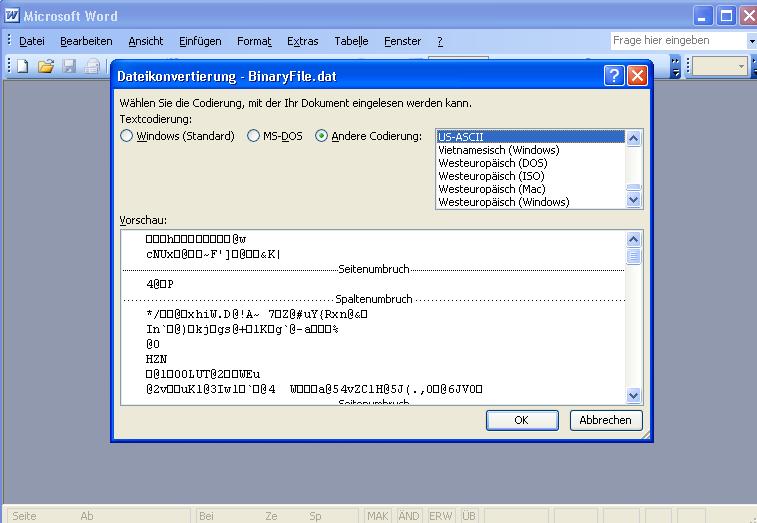Click MAK status bar indicator
757x523 pixels.
[x=377, y=516]
